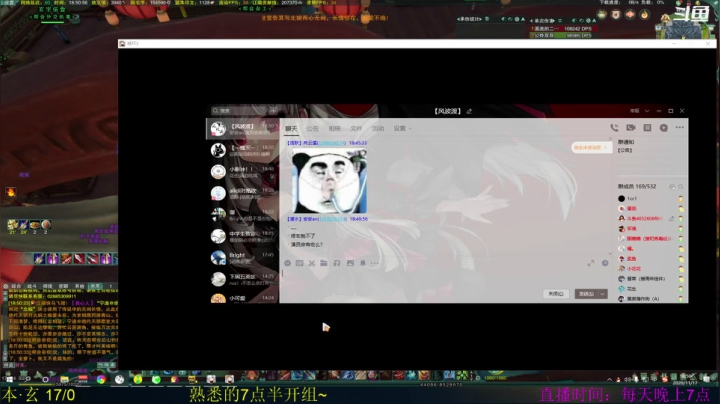This screenshot has width=720, height=404.
Task: Start a voice call in the QQ group
Action: (614, 128)
